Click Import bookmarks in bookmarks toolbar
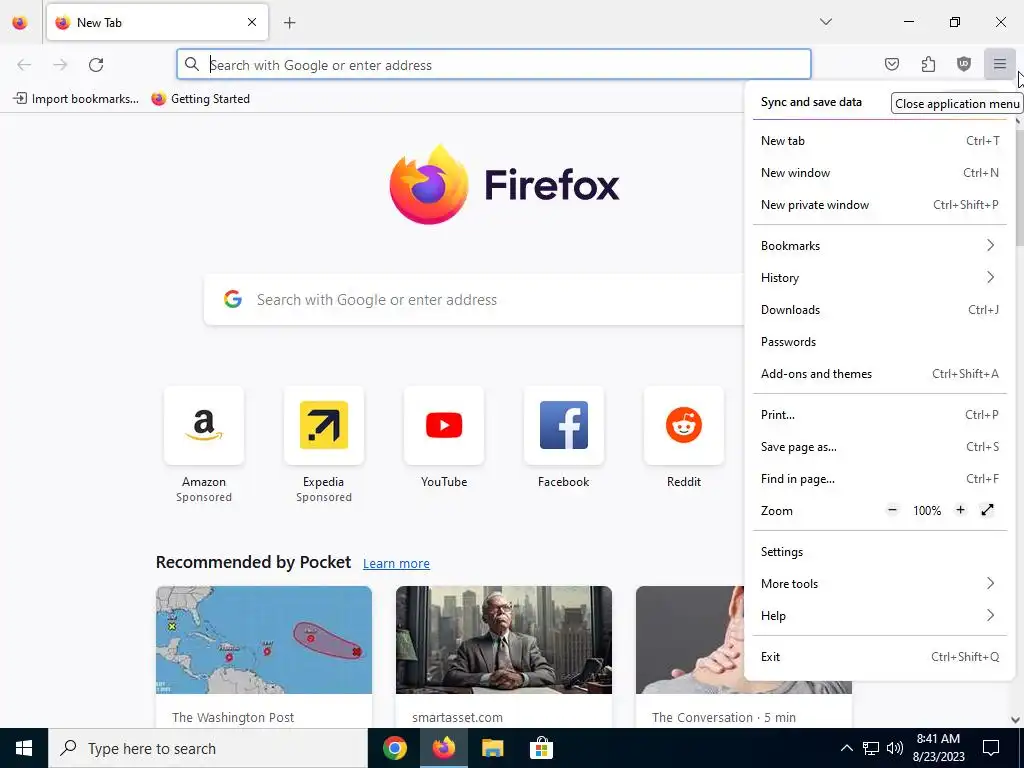 click(76, 99)
